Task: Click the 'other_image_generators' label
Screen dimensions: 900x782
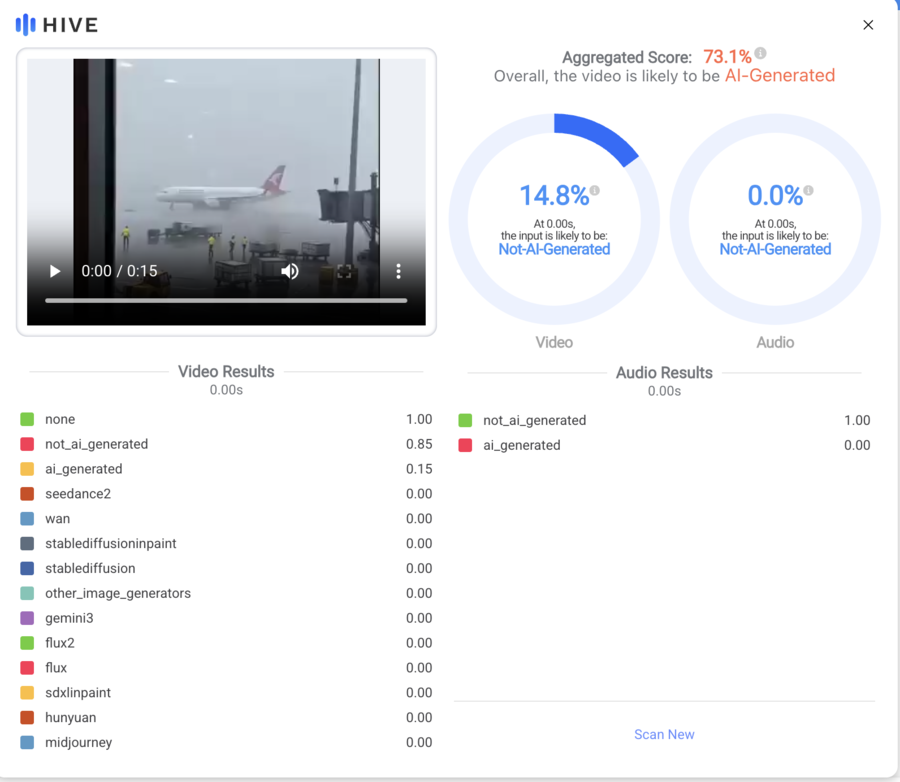Action: tap(118, 593)
